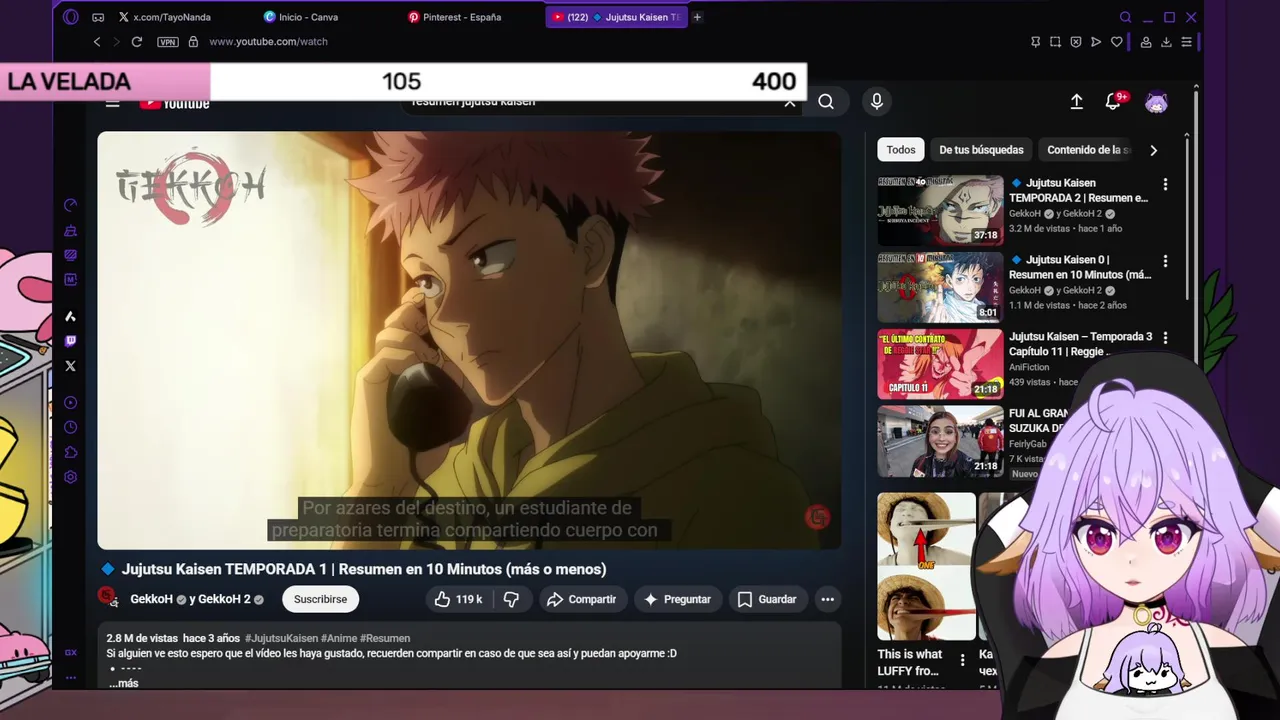Open a new browser tab
The height and width of the screenshot is (720, 1280).
pyautogui.click(x=697, y=17)
